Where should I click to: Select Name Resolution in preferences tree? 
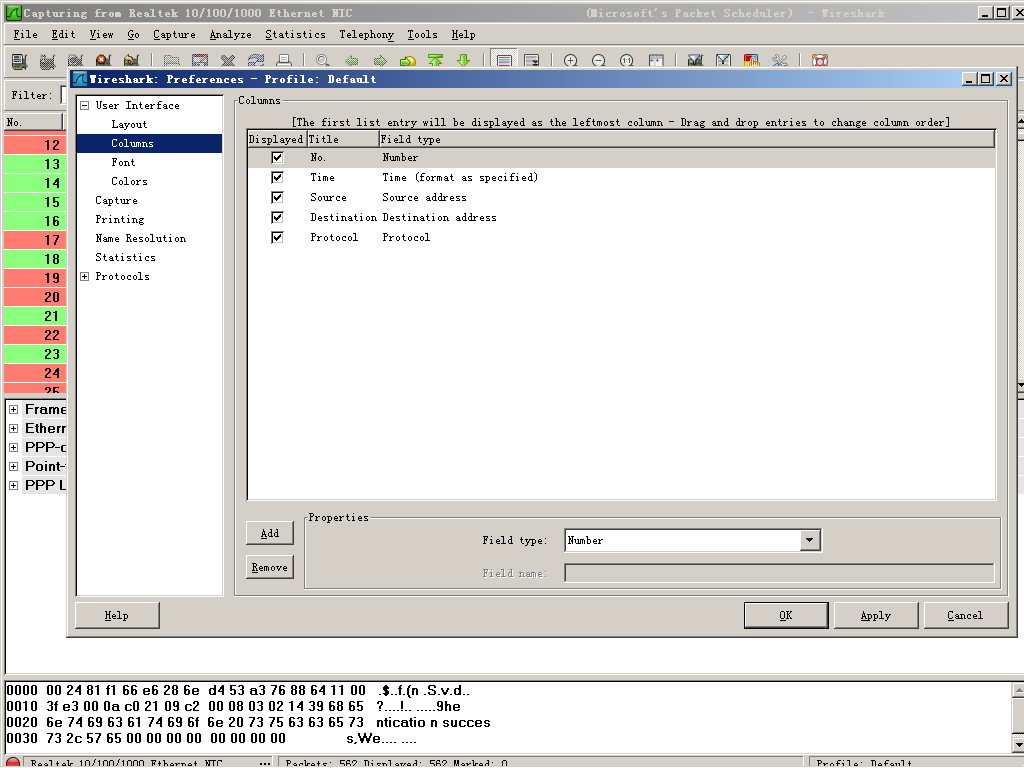[x=140, y=238]
